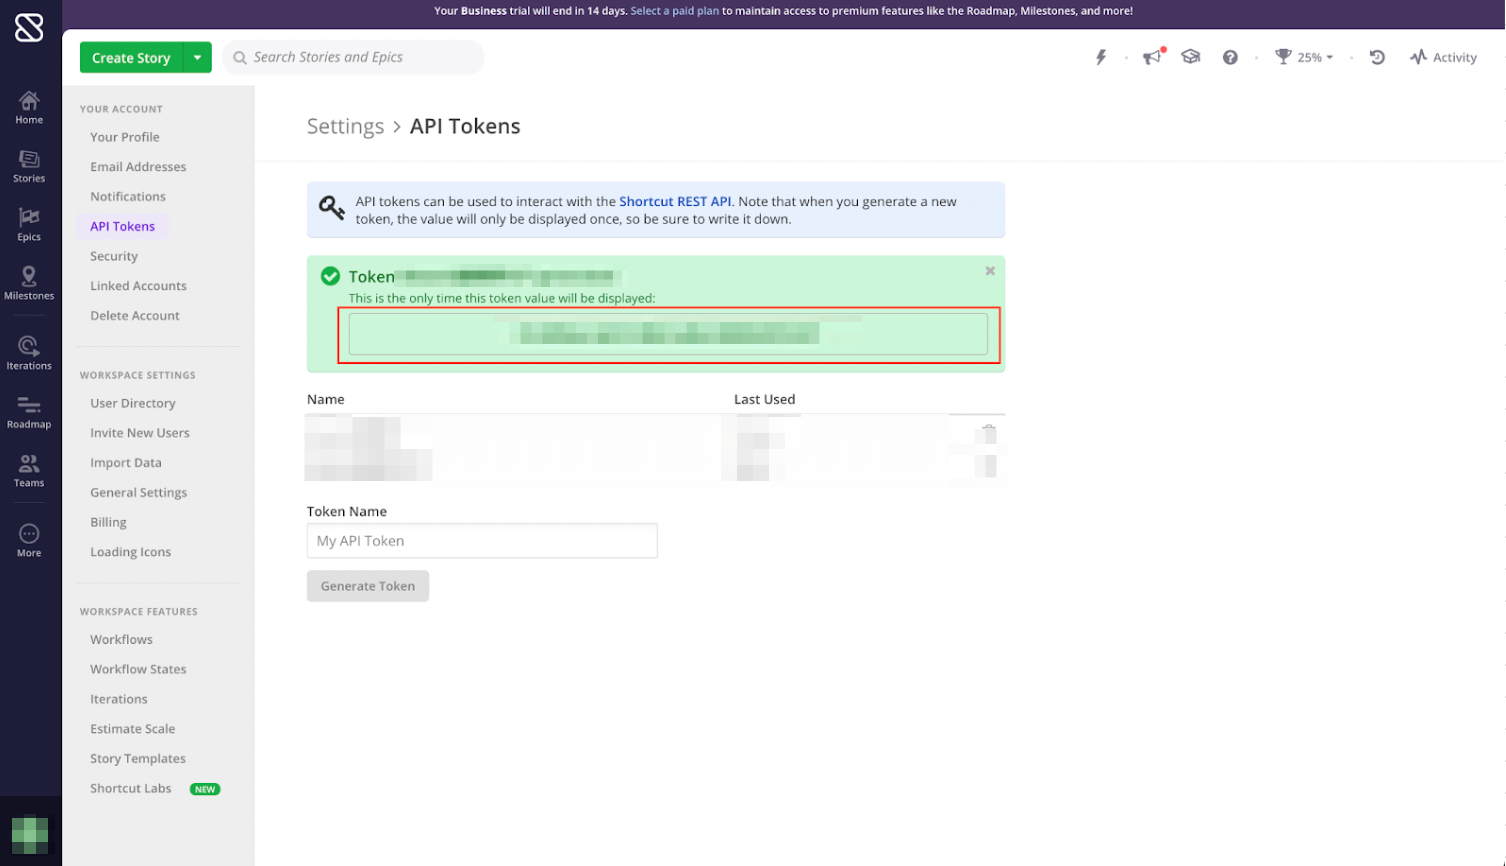Viewport: 1506px width, 866px height.
Task: Open Workflow States settings page
Action: pyautogui.click(x=138, y=669)
